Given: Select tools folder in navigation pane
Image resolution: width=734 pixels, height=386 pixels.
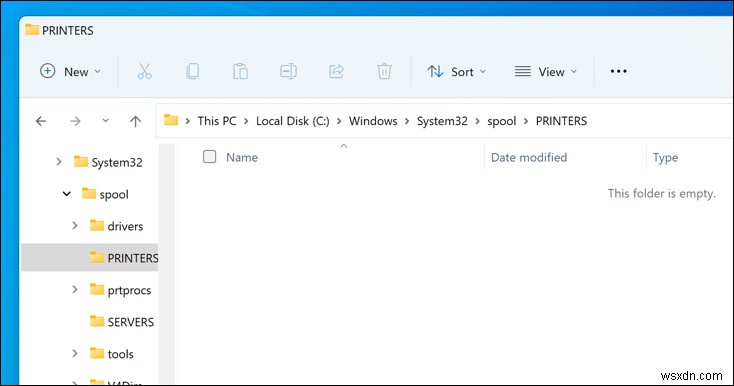Looking at the screenshot, I should (x=111, y=354).
